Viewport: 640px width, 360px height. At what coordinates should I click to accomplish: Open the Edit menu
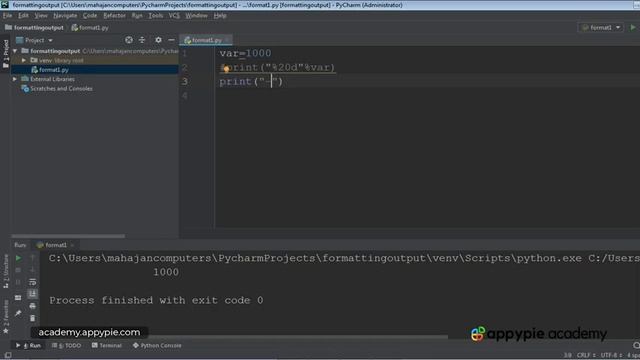pos(23,16)
